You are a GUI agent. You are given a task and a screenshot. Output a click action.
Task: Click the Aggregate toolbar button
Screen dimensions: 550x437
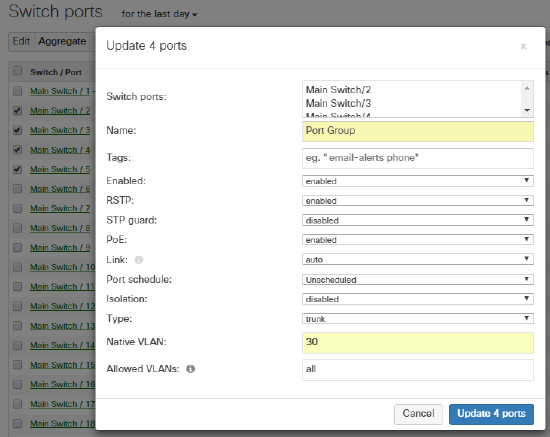click(62, 41)
